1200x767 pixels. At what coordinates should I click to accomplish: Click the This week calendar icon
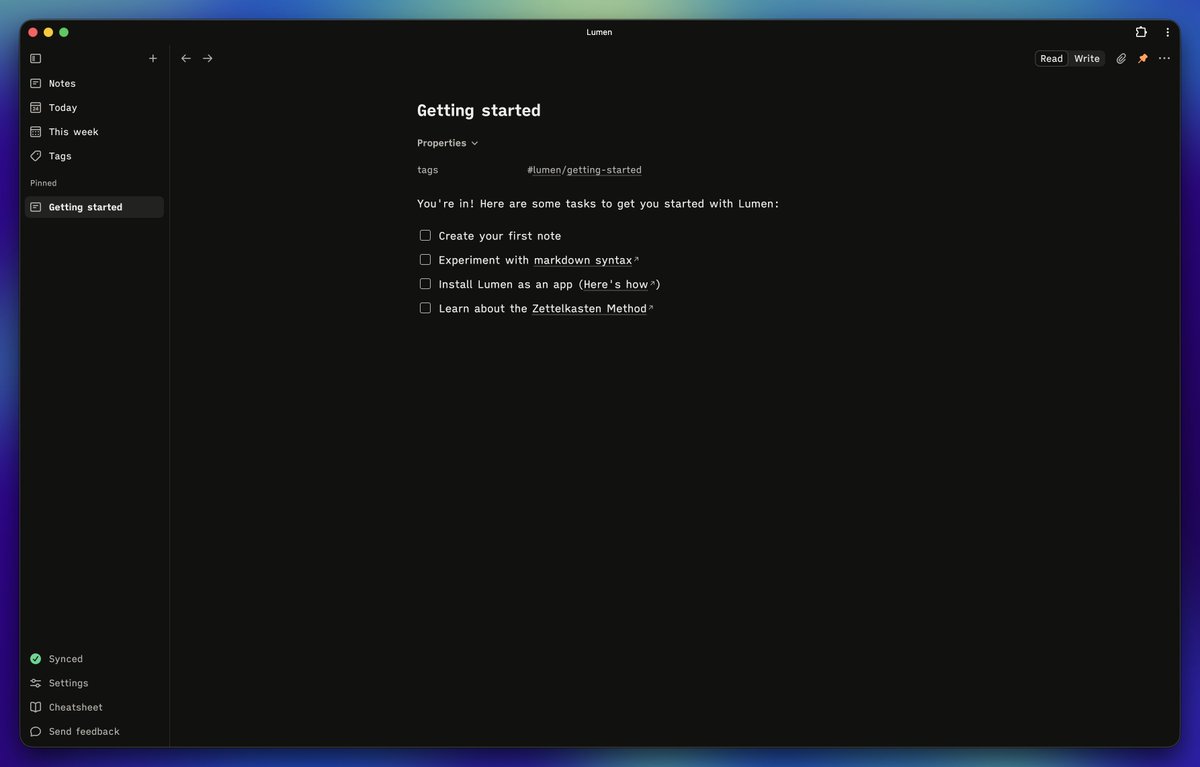pos(36,132)
